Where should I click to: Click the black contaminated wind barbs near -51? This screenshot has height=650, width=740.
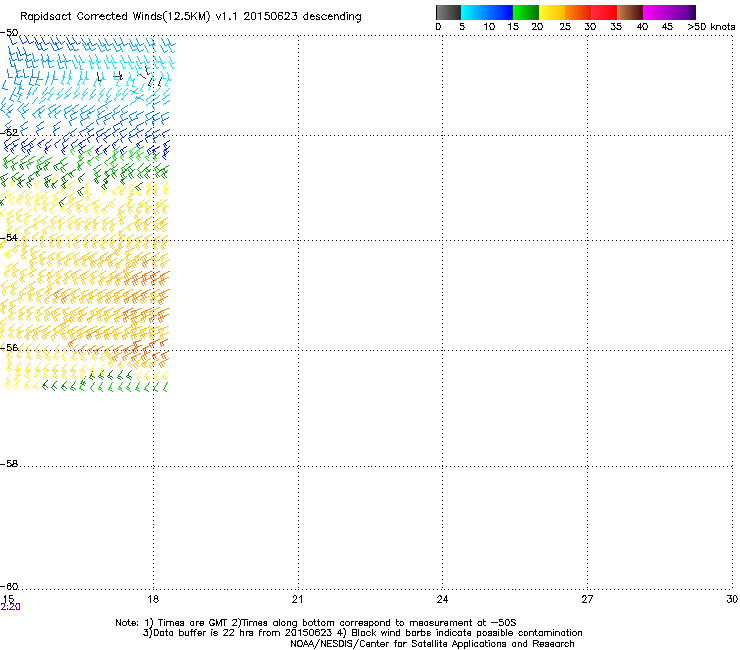tap(130, 77)
